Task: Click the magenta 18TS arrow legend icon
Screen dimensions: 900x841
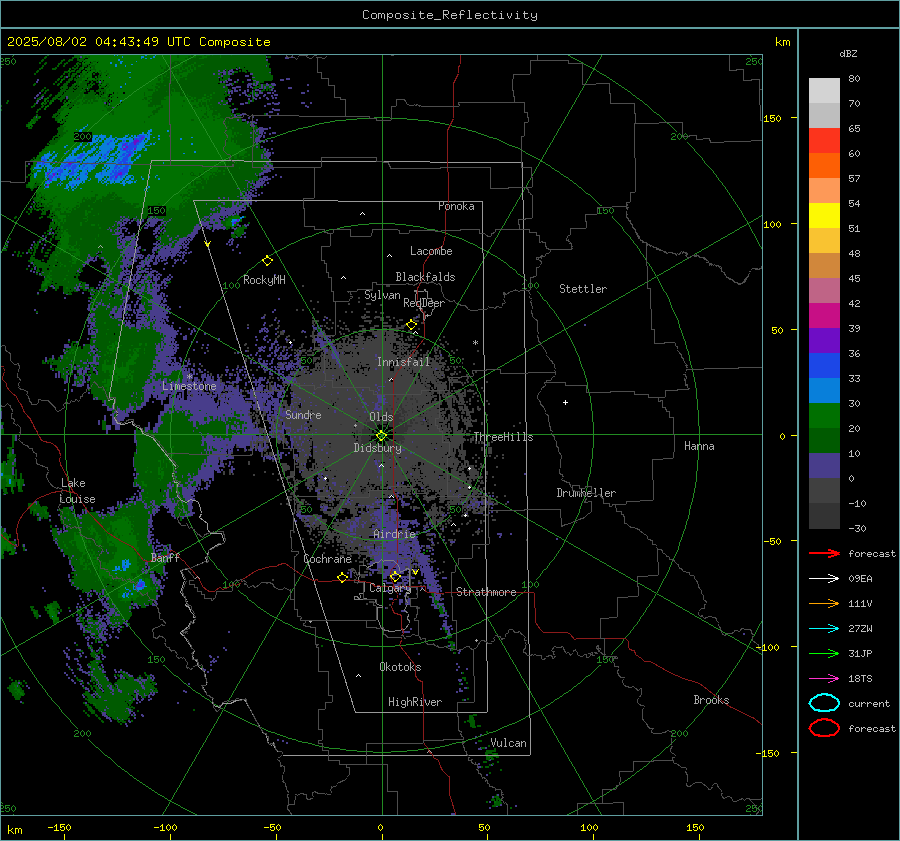Action: [824, 679]
